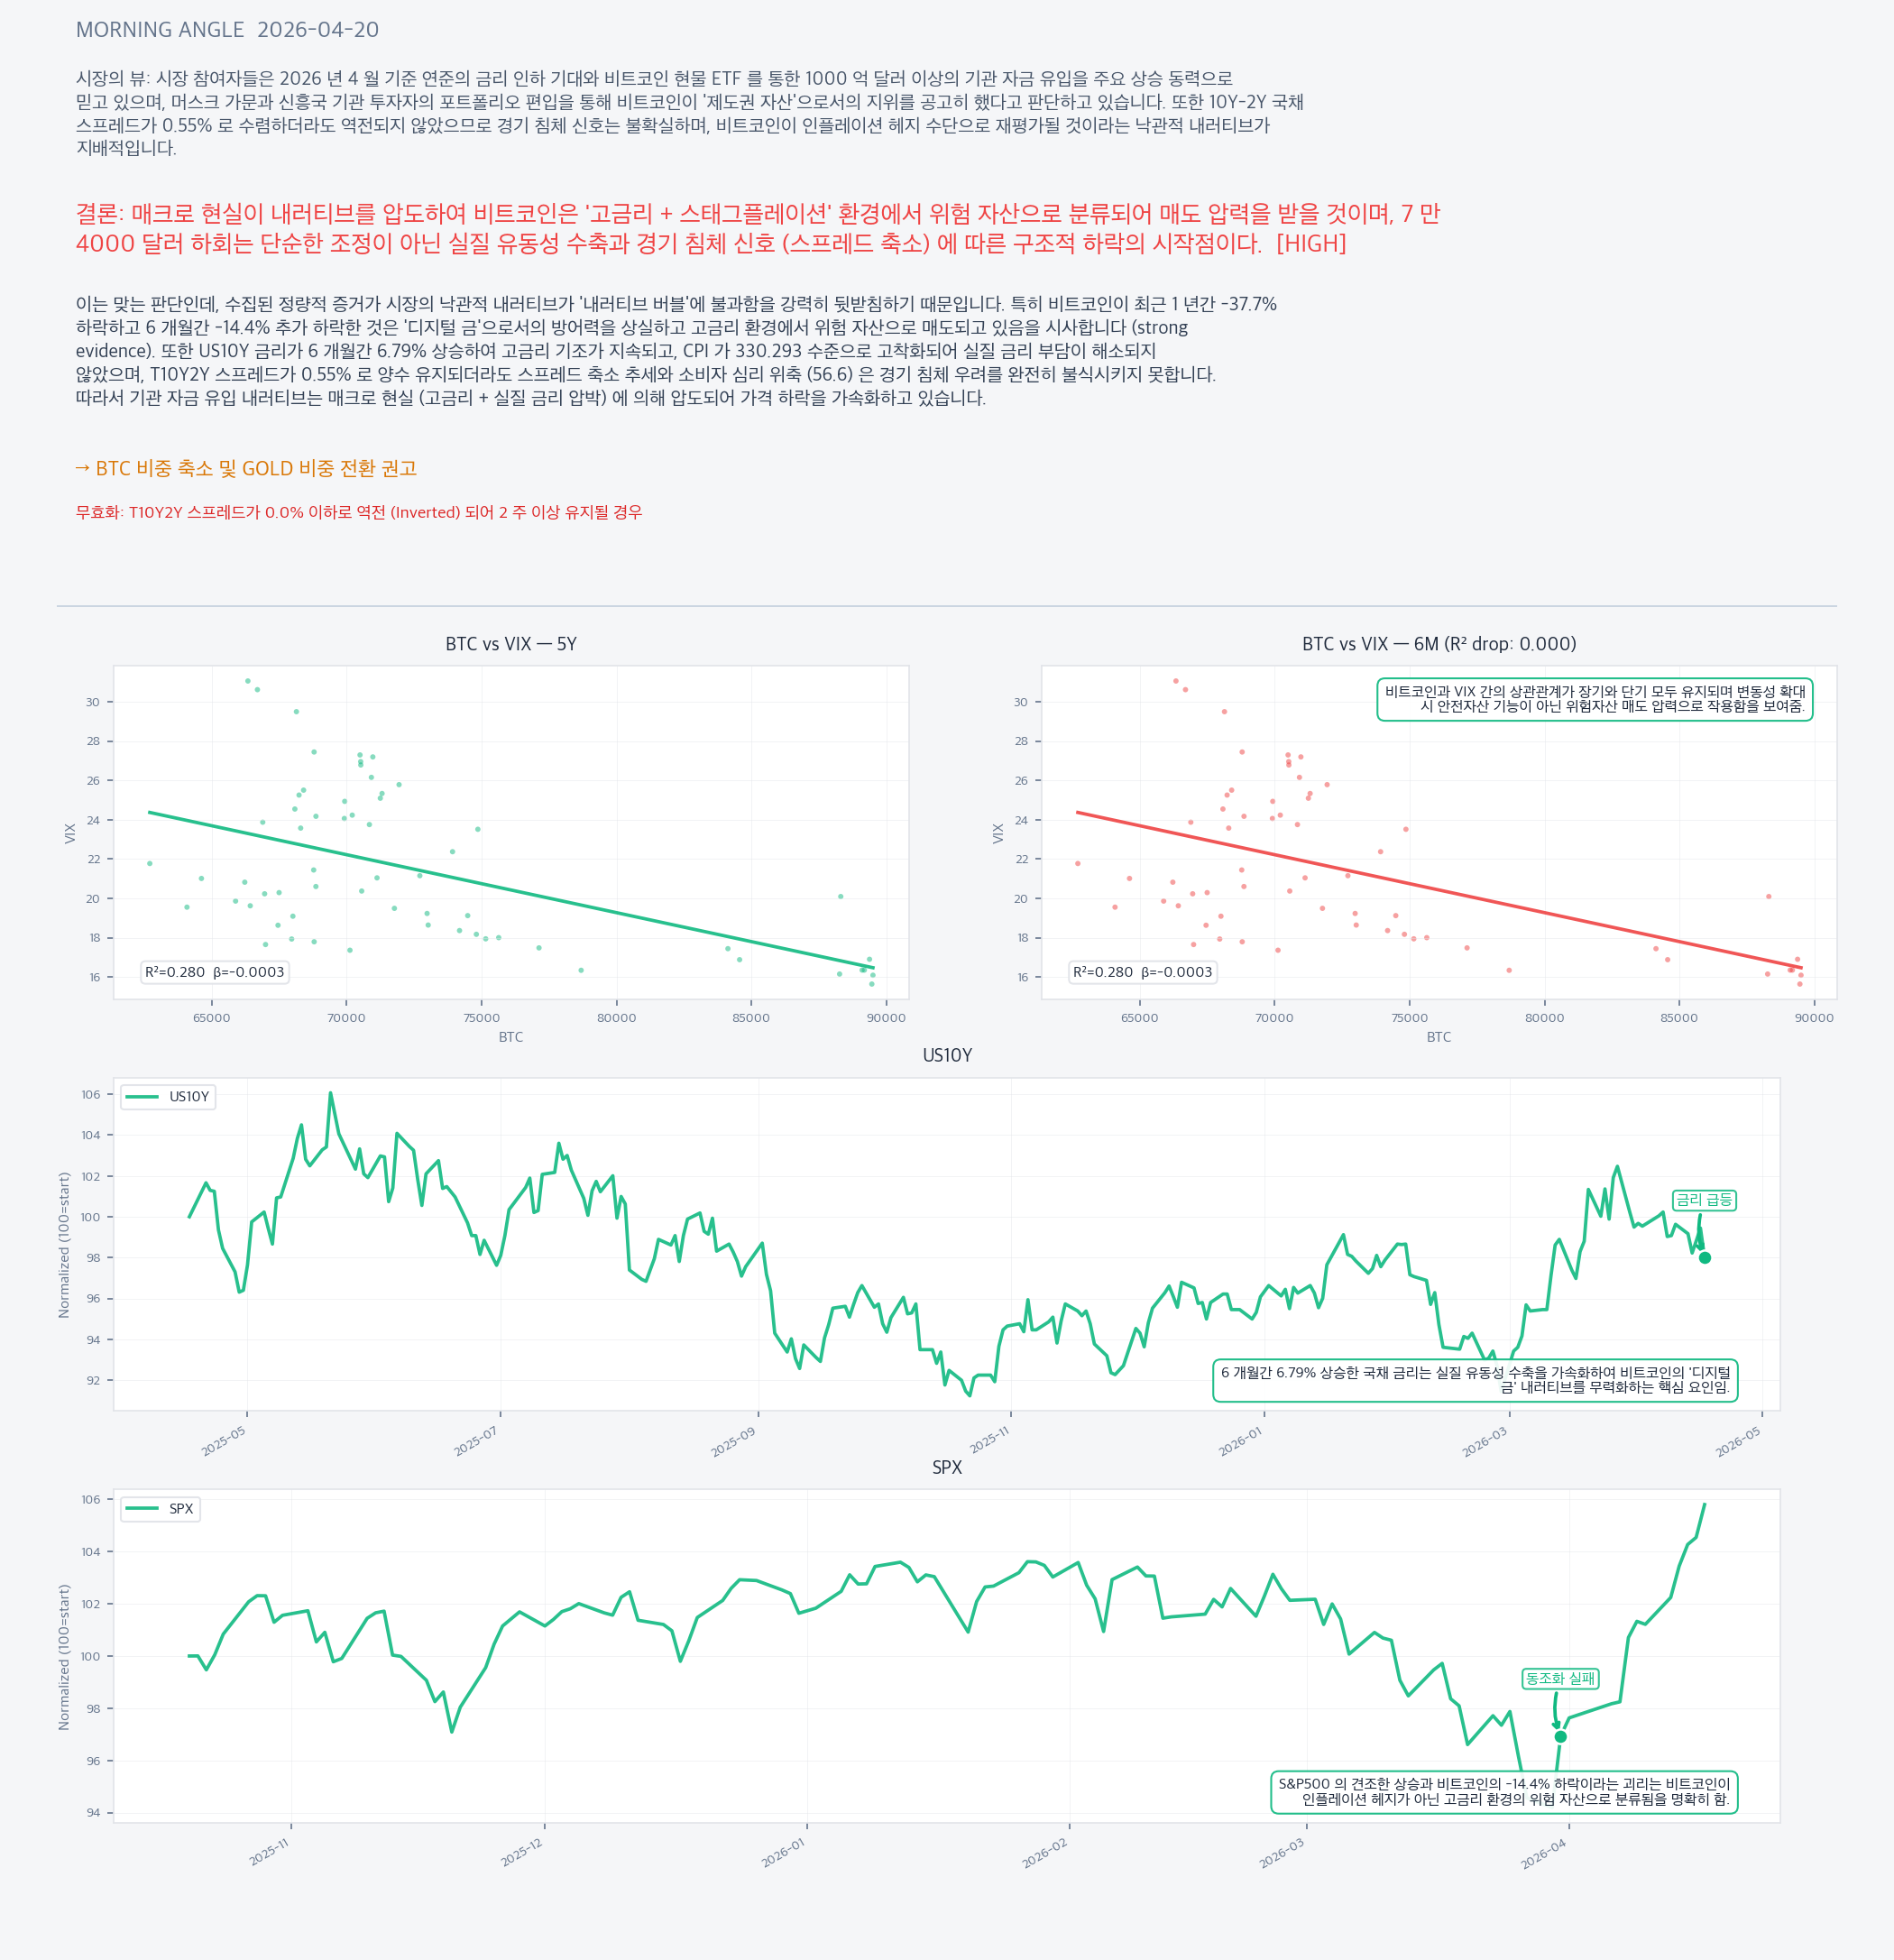This screenshot has height=1960, width=1894.
Task: Click the red T10Y2Y invalidation condition line
Action: (x=359, y=512)
